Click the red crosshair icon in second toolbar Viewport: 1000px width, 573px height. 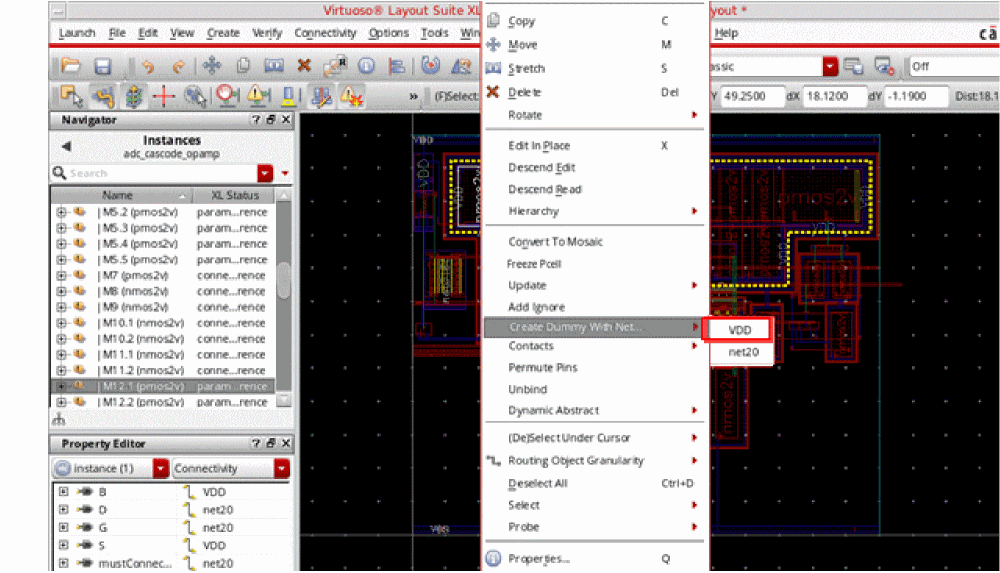tap(163, 96)
